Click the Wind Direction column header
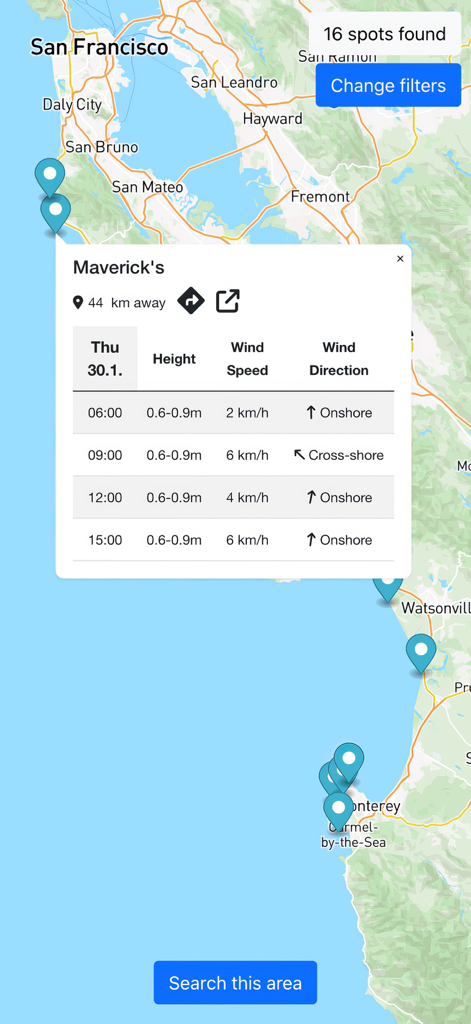The image size is (471, 1024). (x=339, y=359)
